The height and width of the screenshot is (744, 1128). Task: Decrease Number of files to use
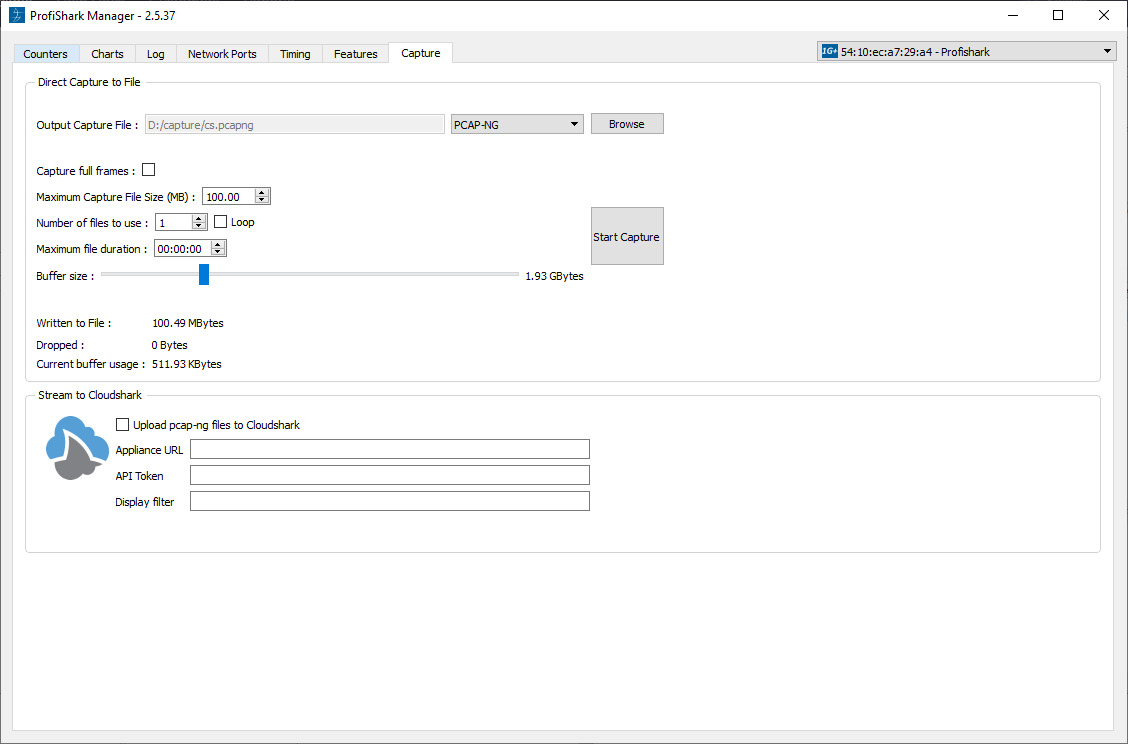tap(199, 226)
